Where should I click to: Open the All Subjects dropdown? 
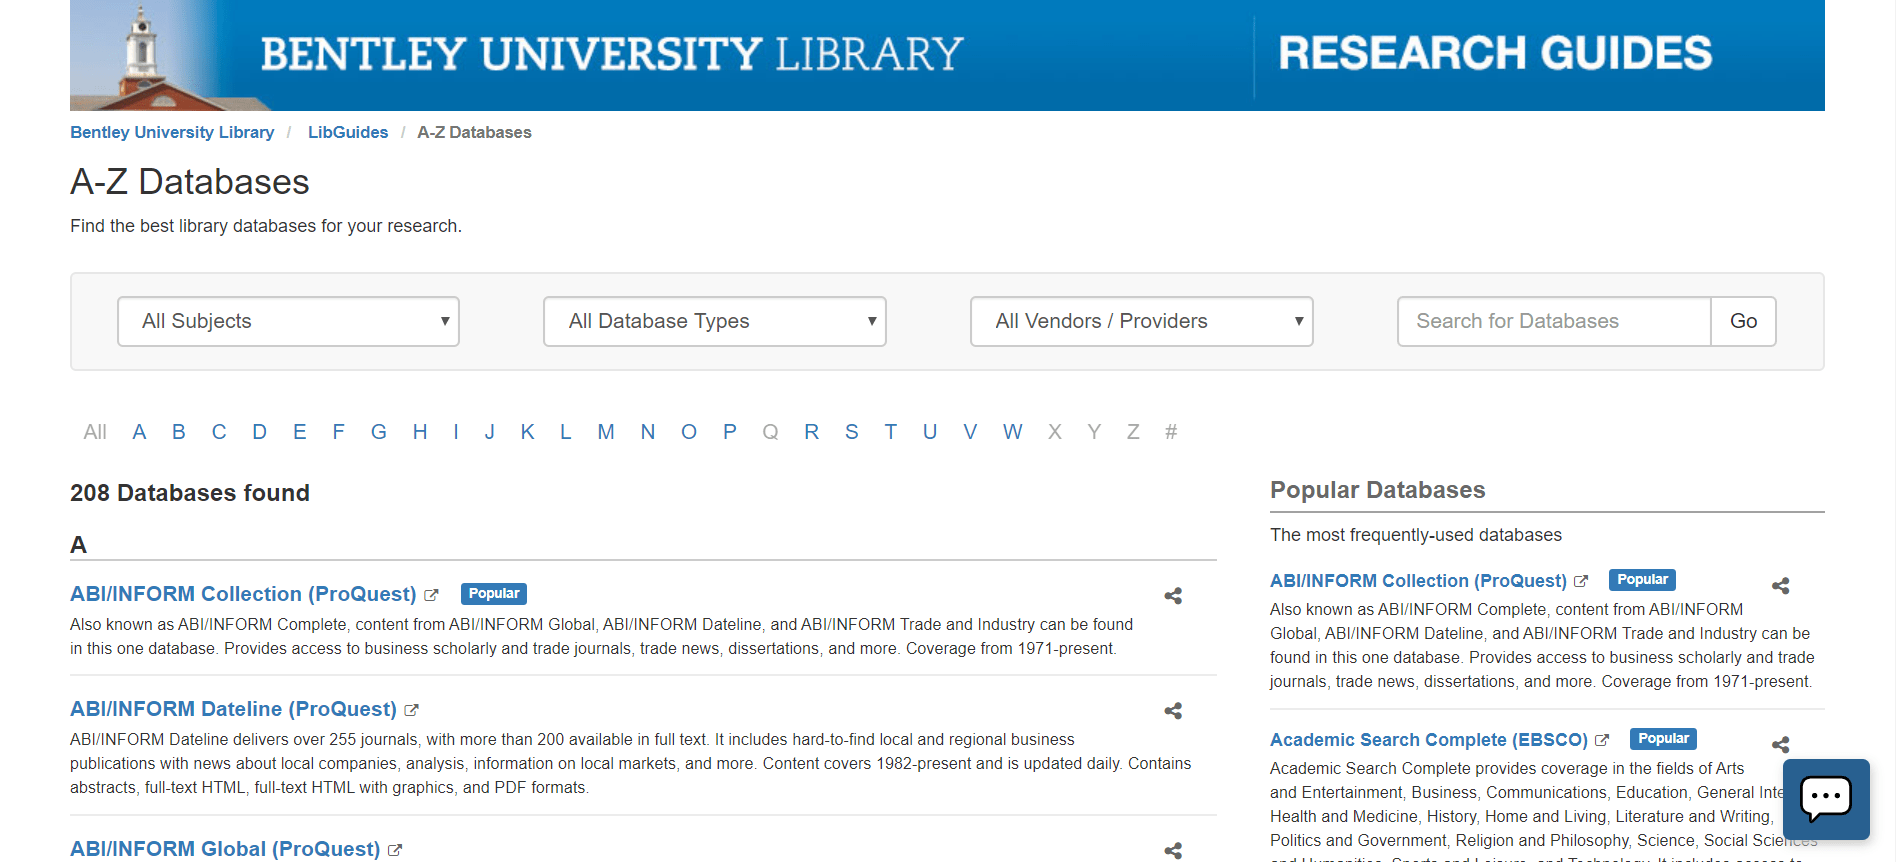click(288, 321)
